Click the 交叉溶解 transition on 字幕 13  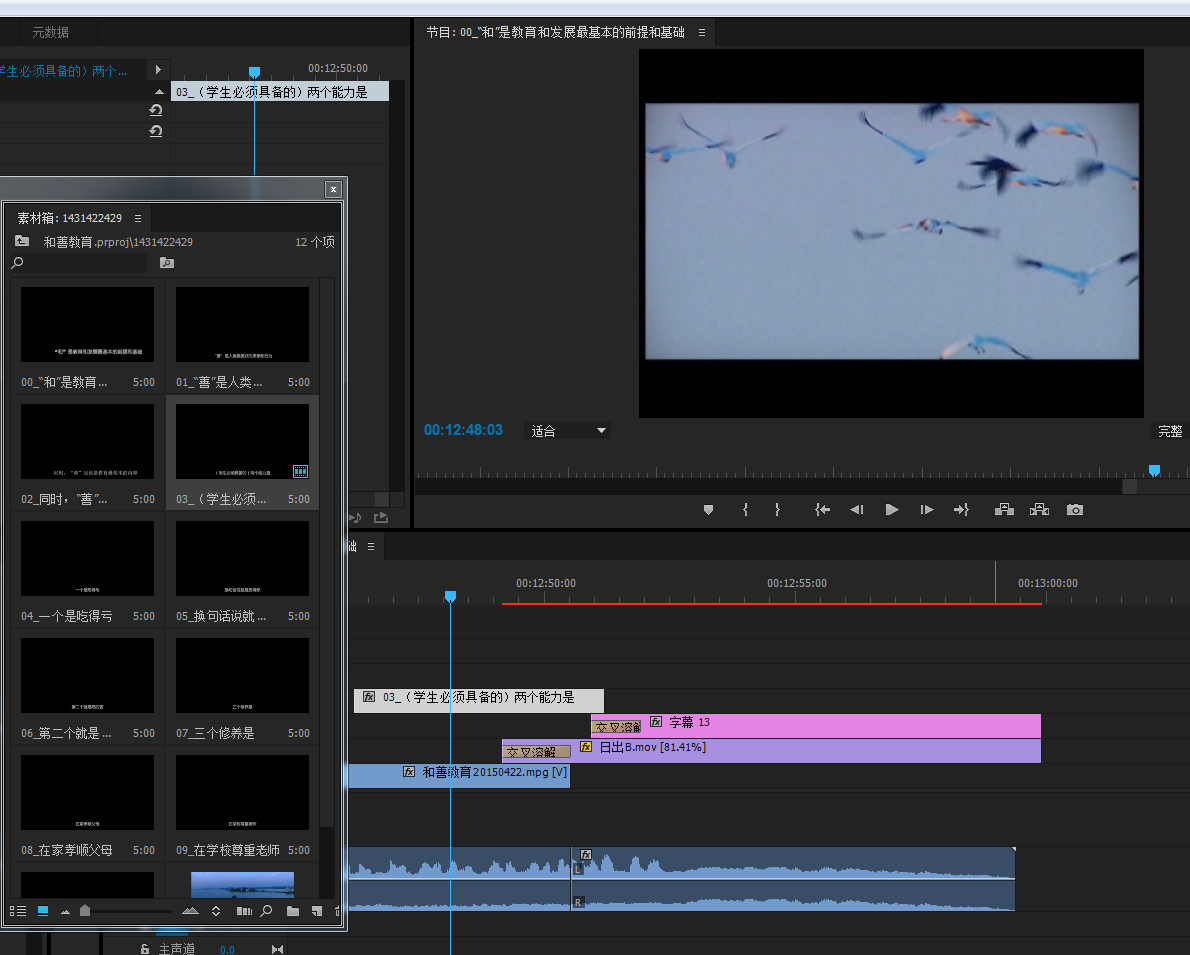click(x=617, y=727)
